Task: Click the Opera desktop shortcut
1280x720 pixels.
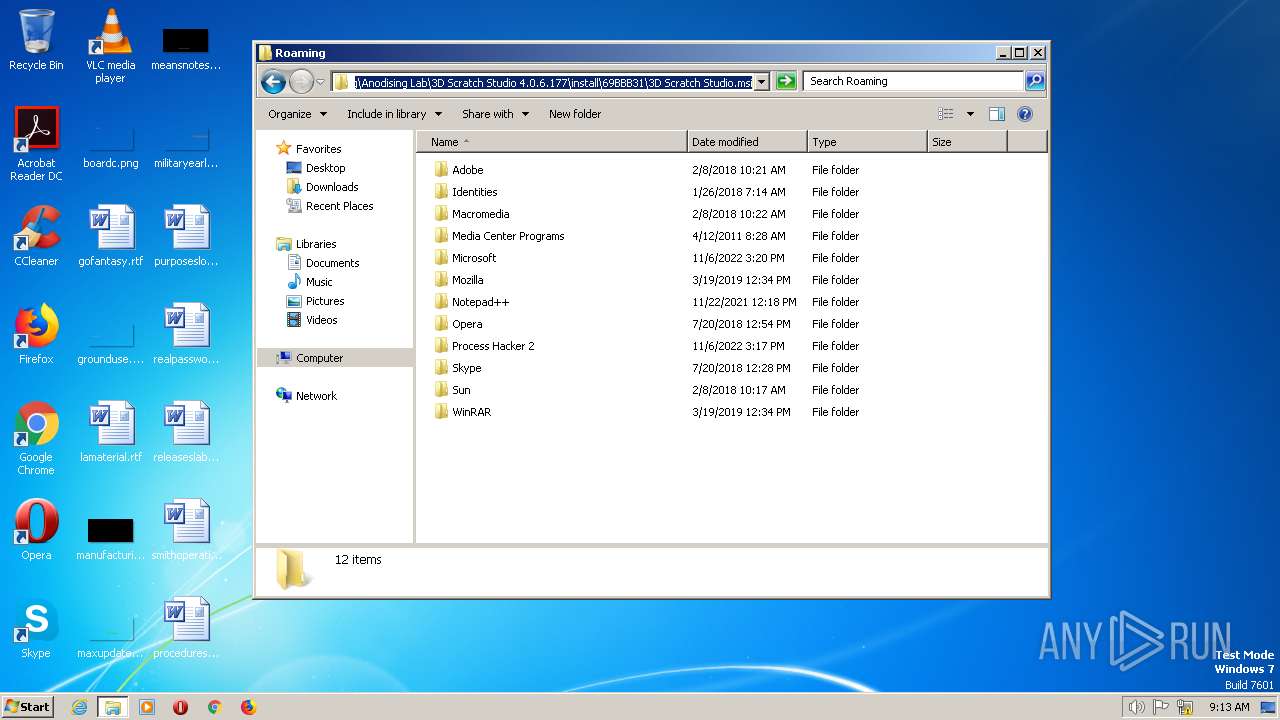Action: click(36, 530)
